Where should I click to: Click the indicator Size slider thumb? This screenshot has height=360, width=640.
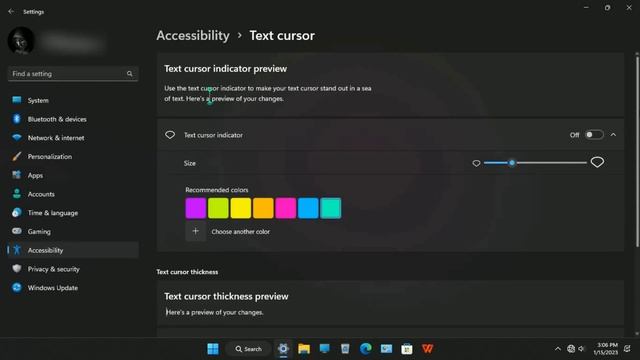pyautogui.click(x=512, y=163)
